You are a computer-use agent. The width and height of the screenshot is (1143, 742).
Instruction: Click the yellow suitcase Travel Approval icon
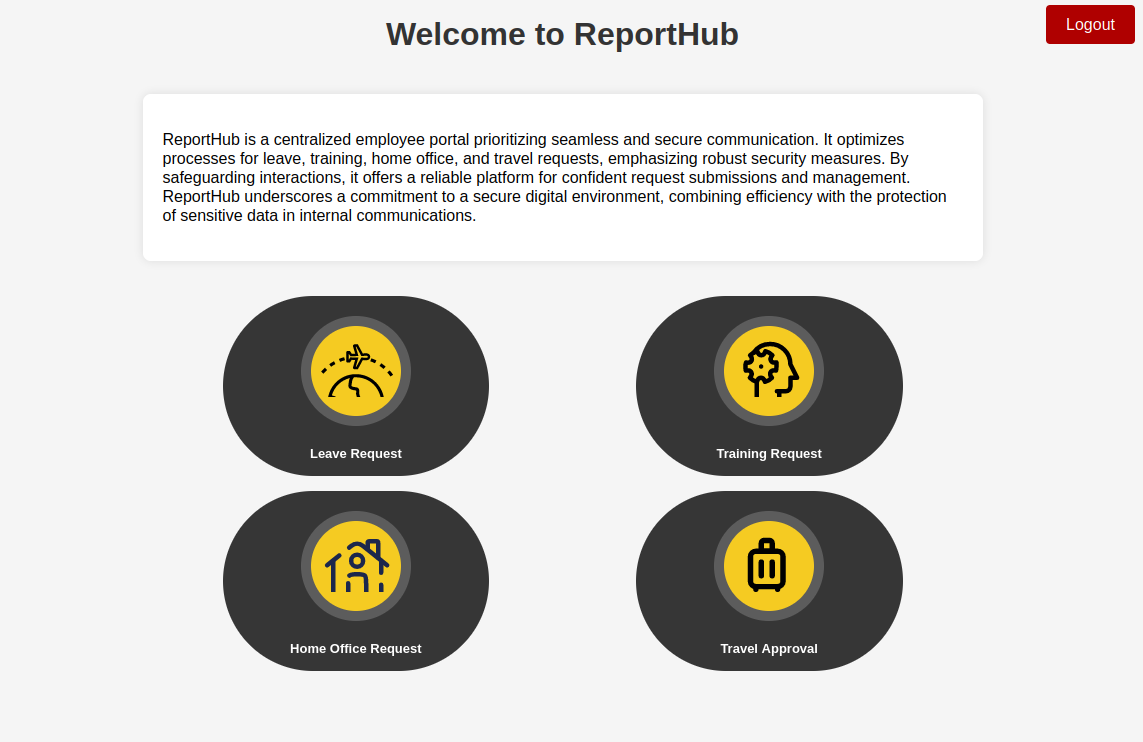(769, 566)
